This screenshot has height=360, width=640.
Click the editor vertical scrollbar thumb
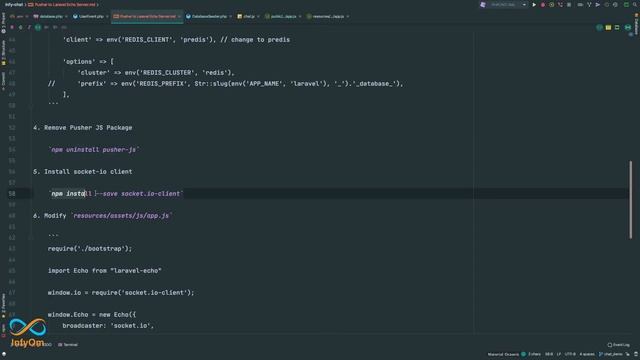(x=631, y=200)
